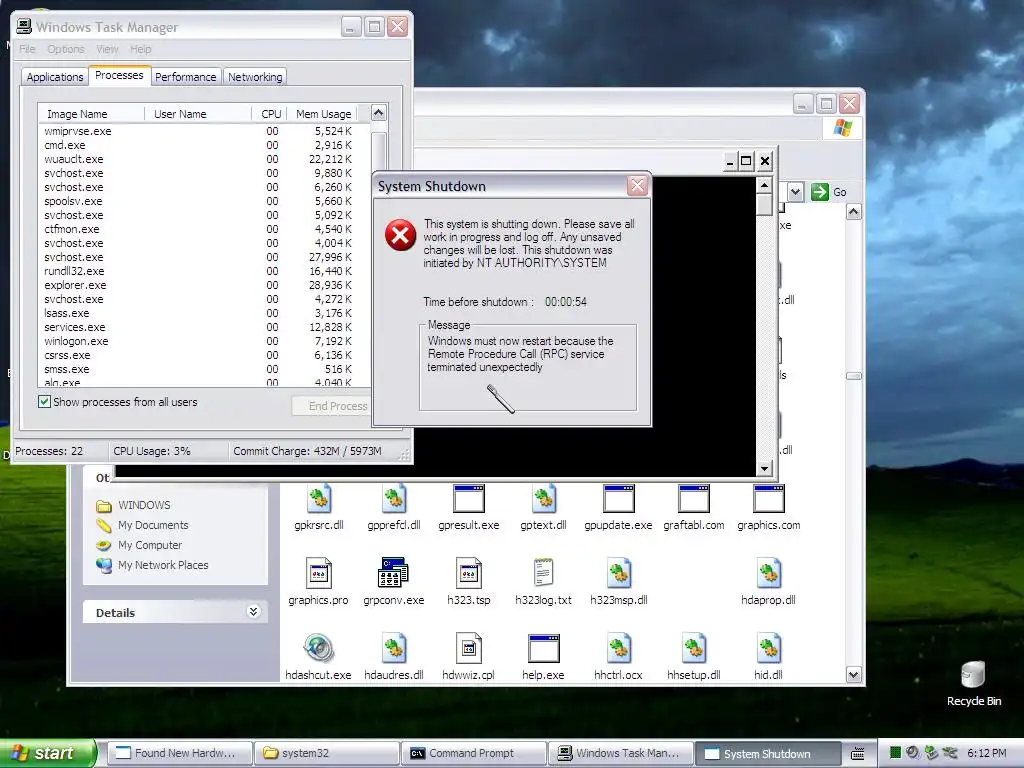
Task: Click the green Go arrow in Explorer
Action: pos(820,192)
